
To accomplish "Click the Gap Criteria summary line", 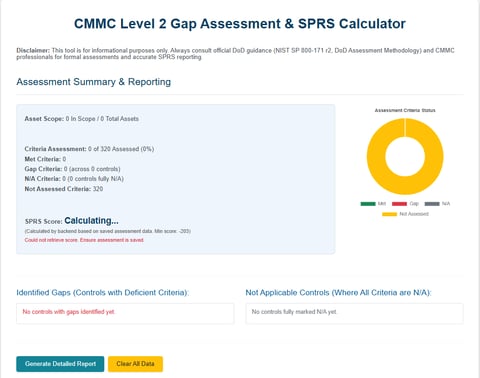I will [72, 169].
